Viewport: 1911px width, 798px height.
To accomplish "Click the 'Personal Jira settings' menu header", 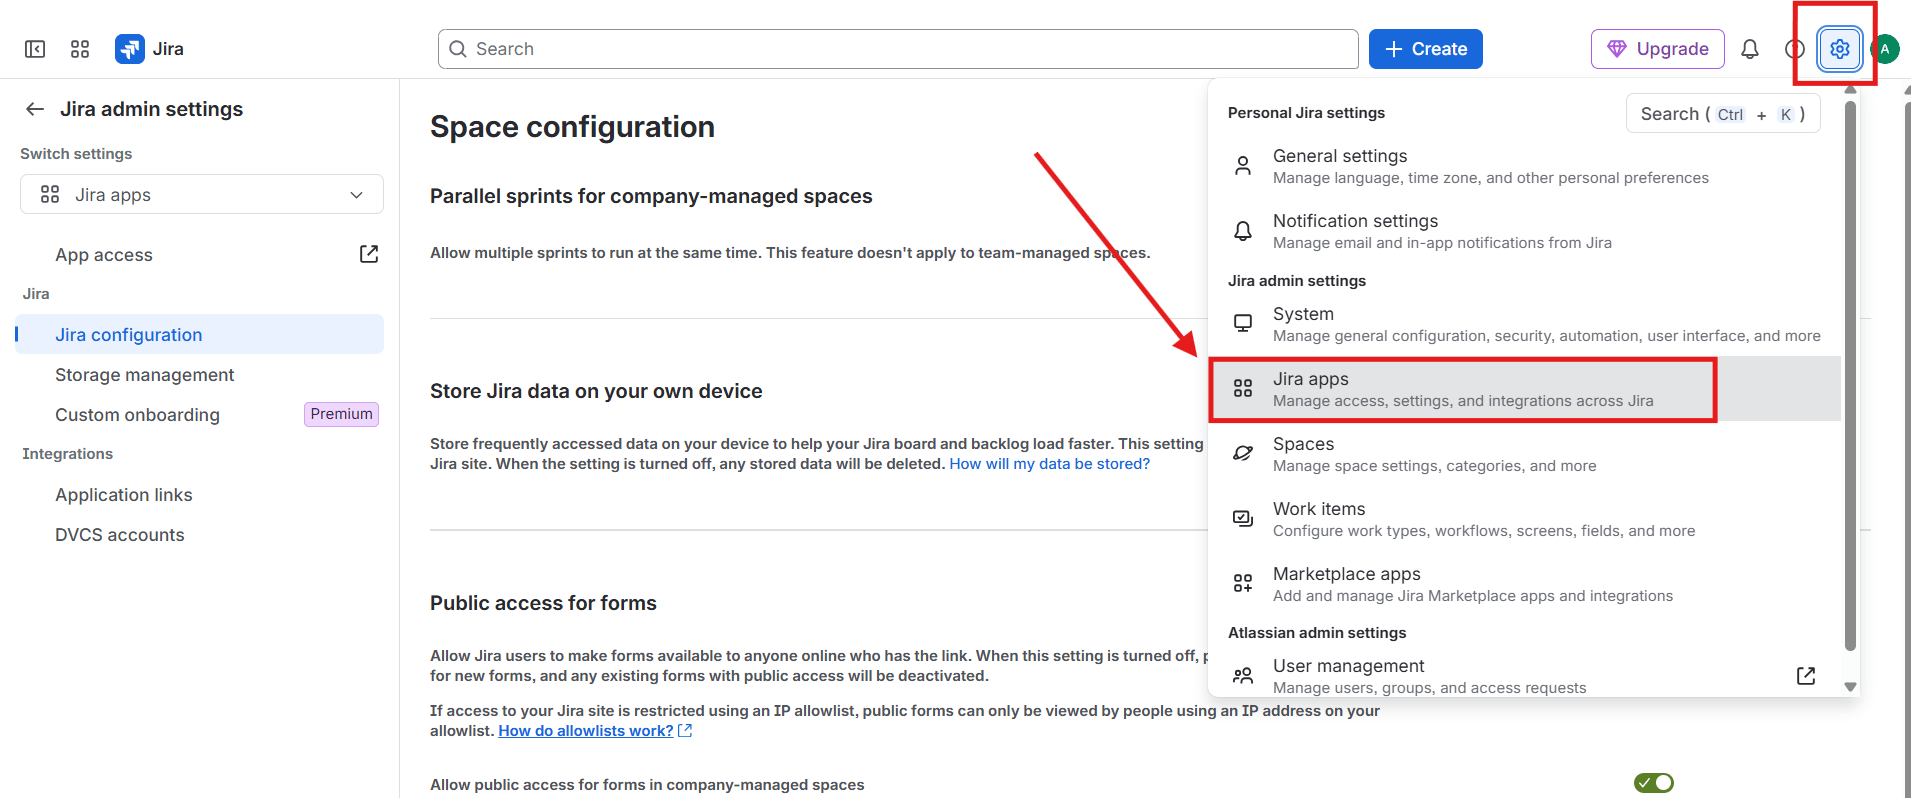I will (x=1306, y=113).
